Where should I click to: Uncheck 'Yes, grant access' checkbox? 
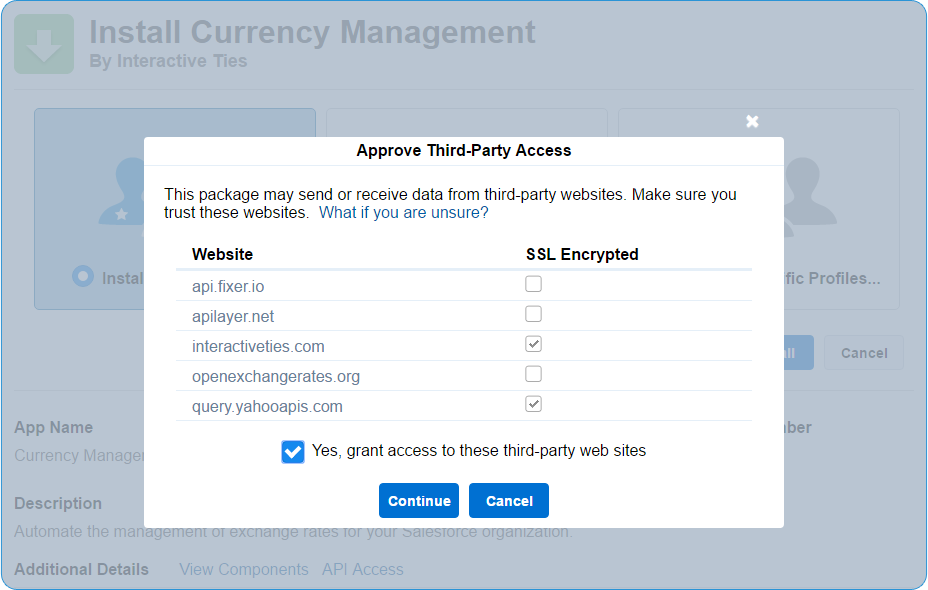(x=293, y=452)
